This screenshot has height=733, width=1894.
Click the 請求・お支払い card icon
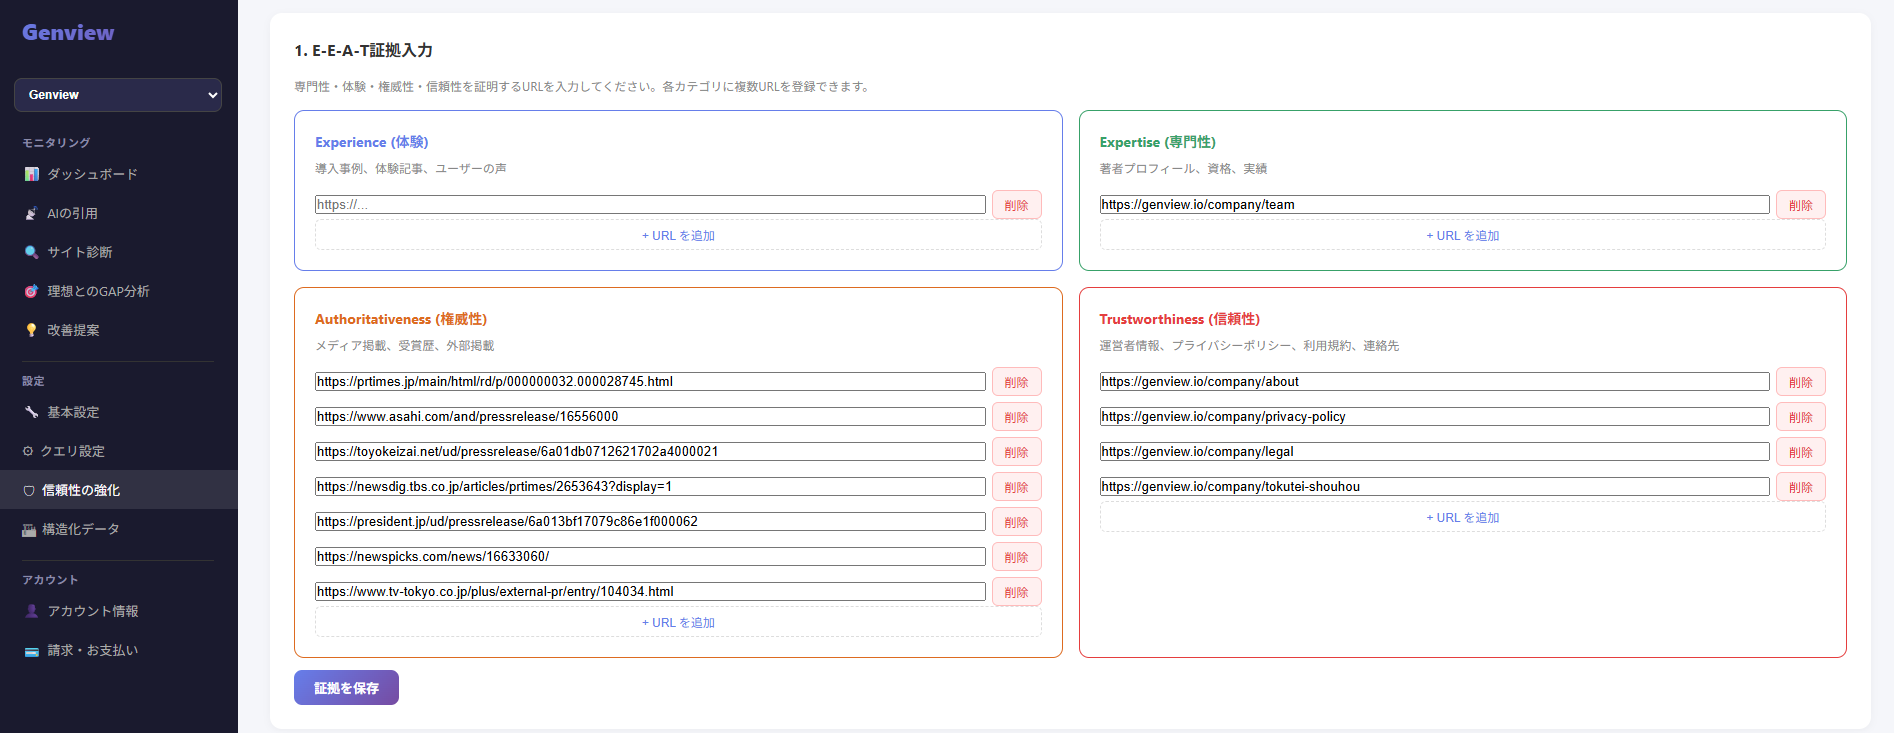click(31, 650)
